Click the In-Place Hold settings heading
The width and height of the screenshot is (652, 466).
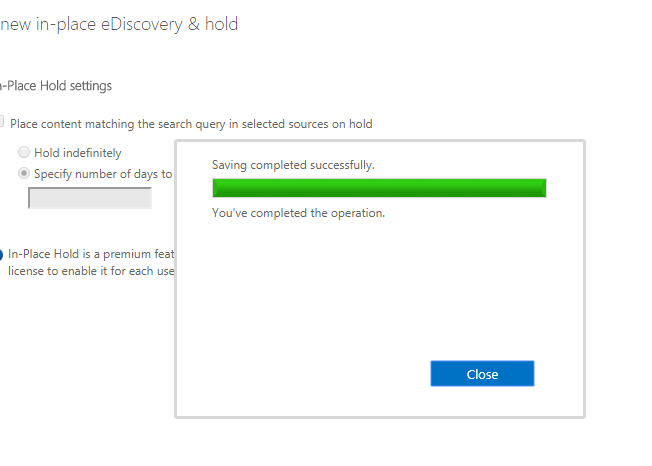(56, 86)
